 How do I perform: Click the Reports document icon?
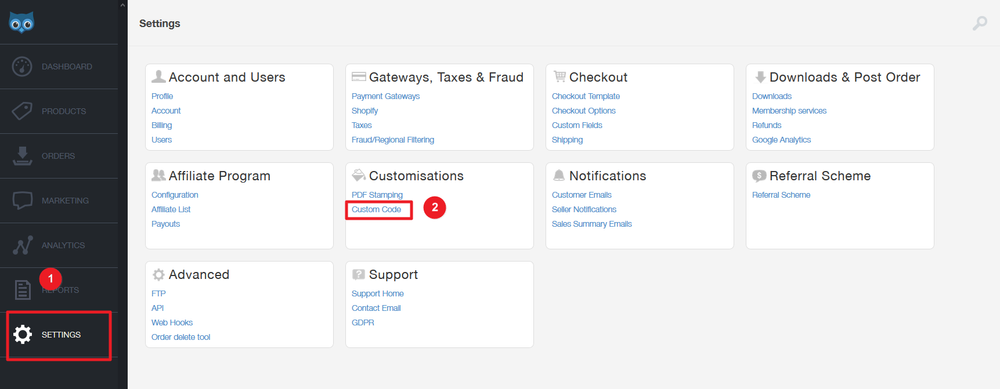pyautogui.click(x=22, y=290)
